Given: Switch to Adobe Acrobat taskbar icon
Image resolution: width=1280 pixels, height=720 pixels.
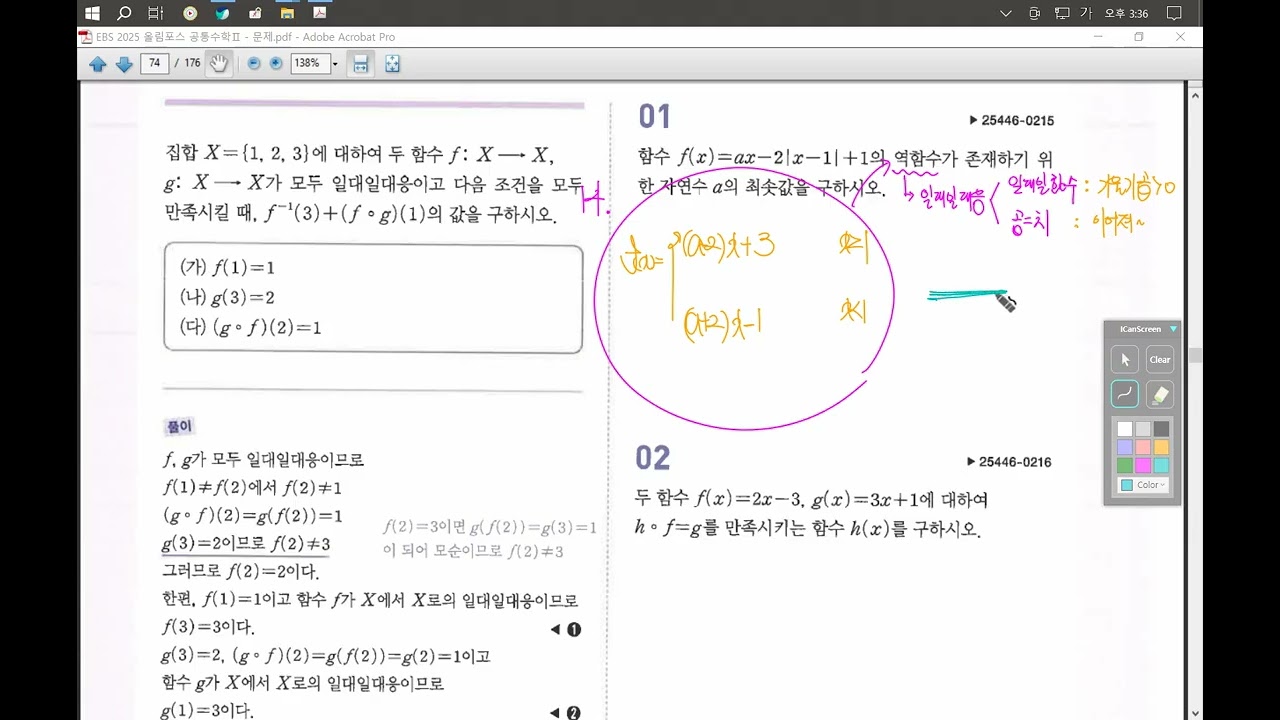Looking at the screenshot, I should coord(320,13).
